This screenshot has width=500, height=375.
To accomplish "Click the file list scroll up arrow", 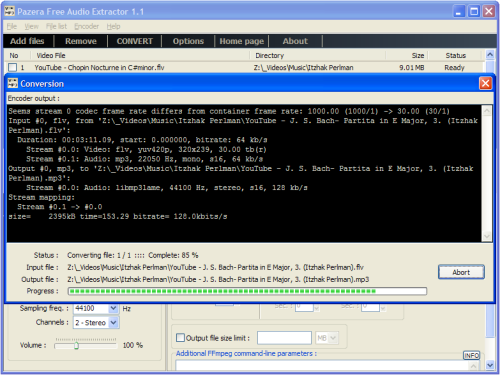I will 490,55.
